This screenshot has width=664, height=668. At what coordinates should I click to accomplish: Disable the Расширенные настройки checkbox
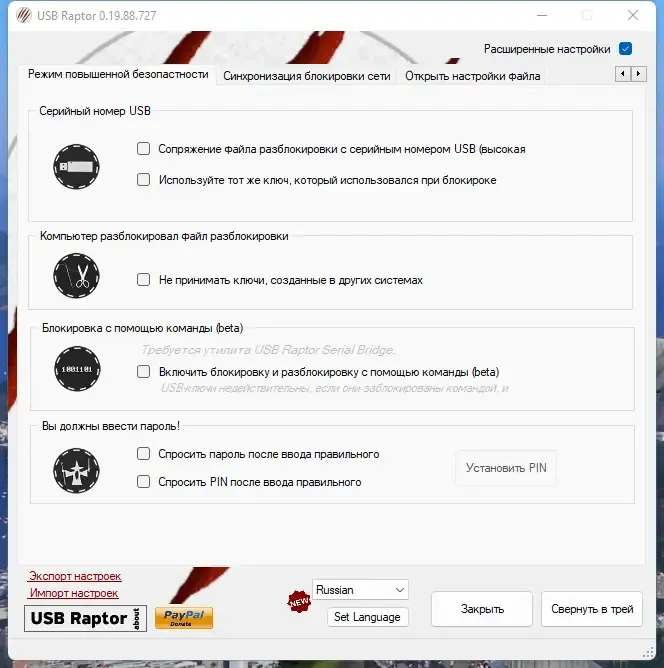[x=625, y=49]
